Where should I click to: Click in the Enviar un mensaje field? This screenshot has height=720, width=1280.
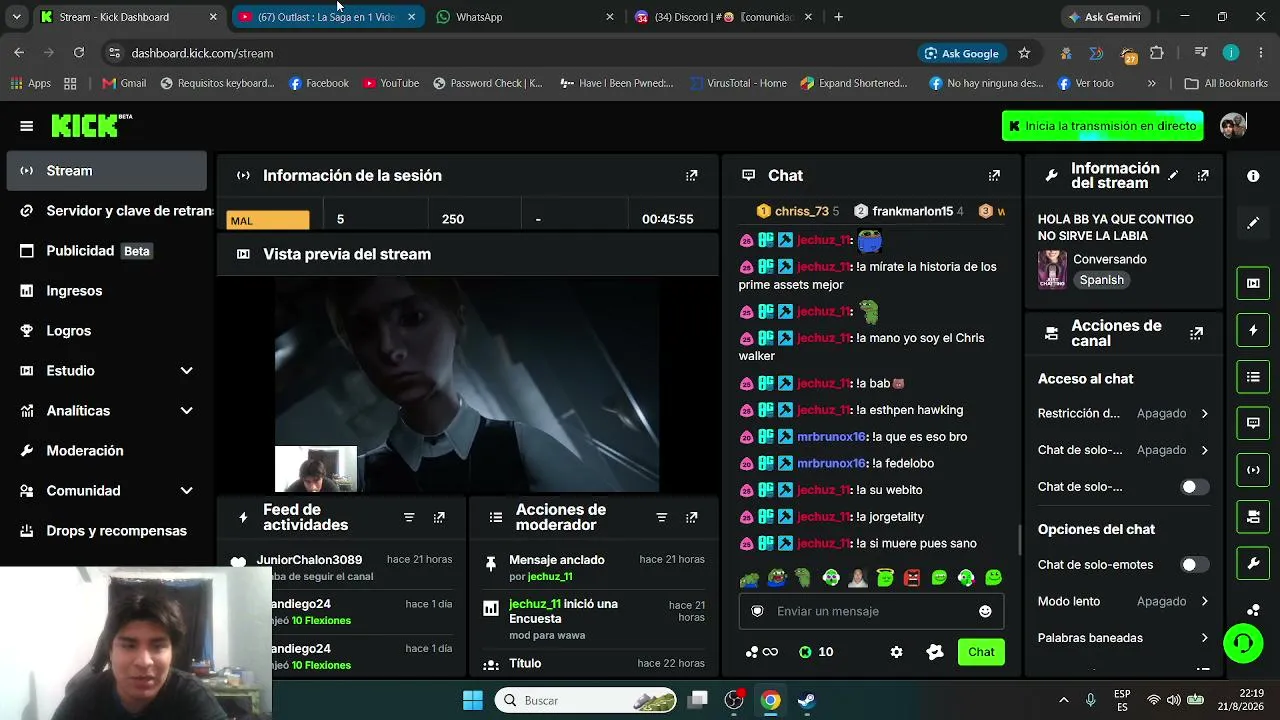pyautogui.click(x=871, y=611)
